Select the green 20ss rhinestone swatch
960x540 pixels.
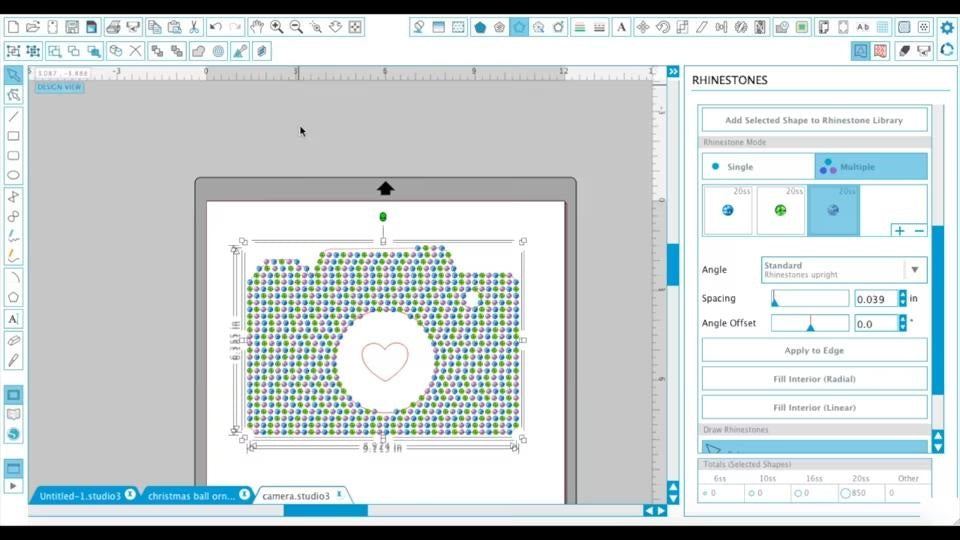click(781, 211)
